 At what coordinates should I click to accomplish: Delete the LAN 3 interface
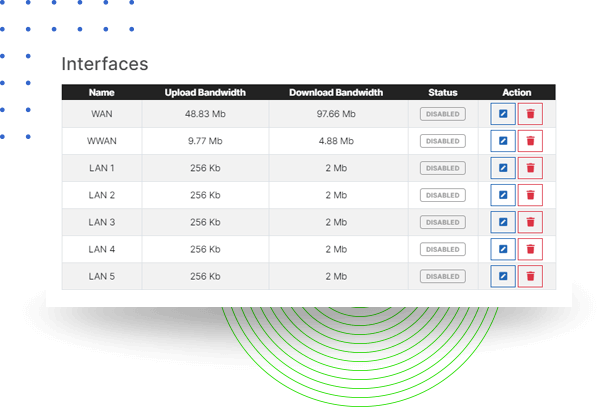tap(530, 222)
